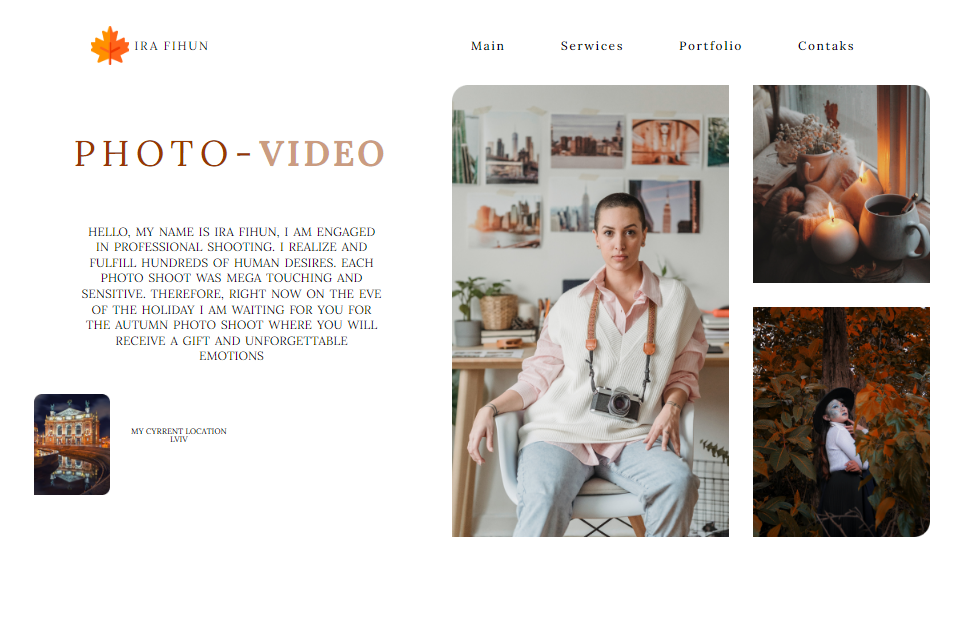This screenshot has height=642, width=960.
Task: Click the IRA FIHUN brand name
Action: (171, 46)
